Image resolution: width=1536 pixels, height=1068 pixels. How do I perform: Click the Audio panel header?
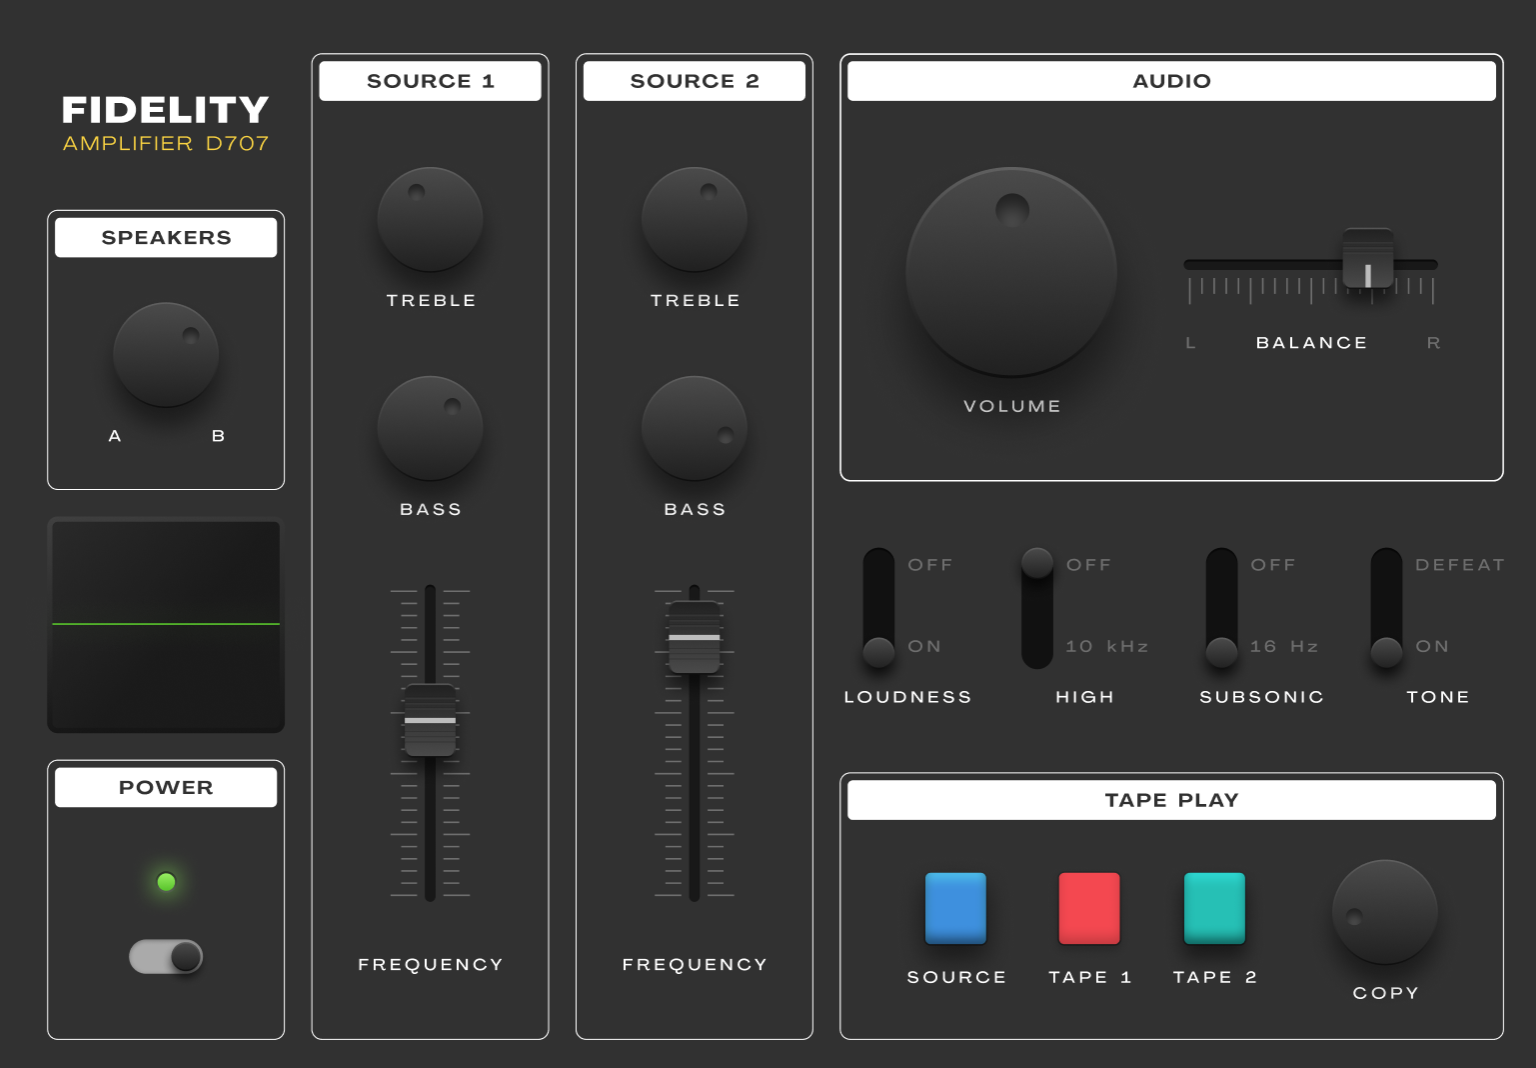1171,81
